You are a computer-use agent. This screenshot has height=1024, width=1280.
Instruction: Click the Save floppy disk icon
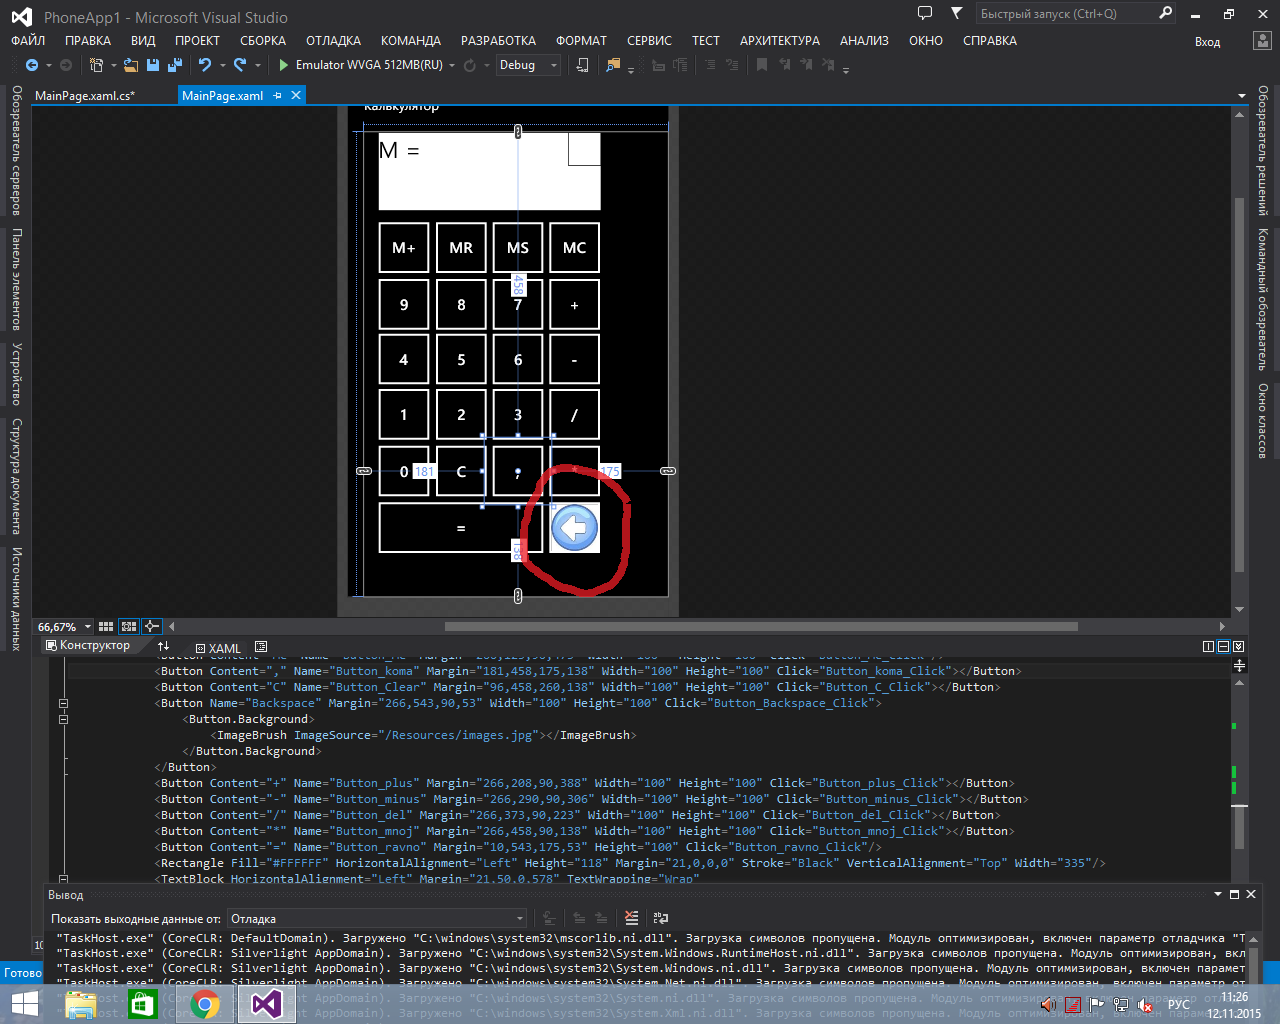[x=153, y=65]
